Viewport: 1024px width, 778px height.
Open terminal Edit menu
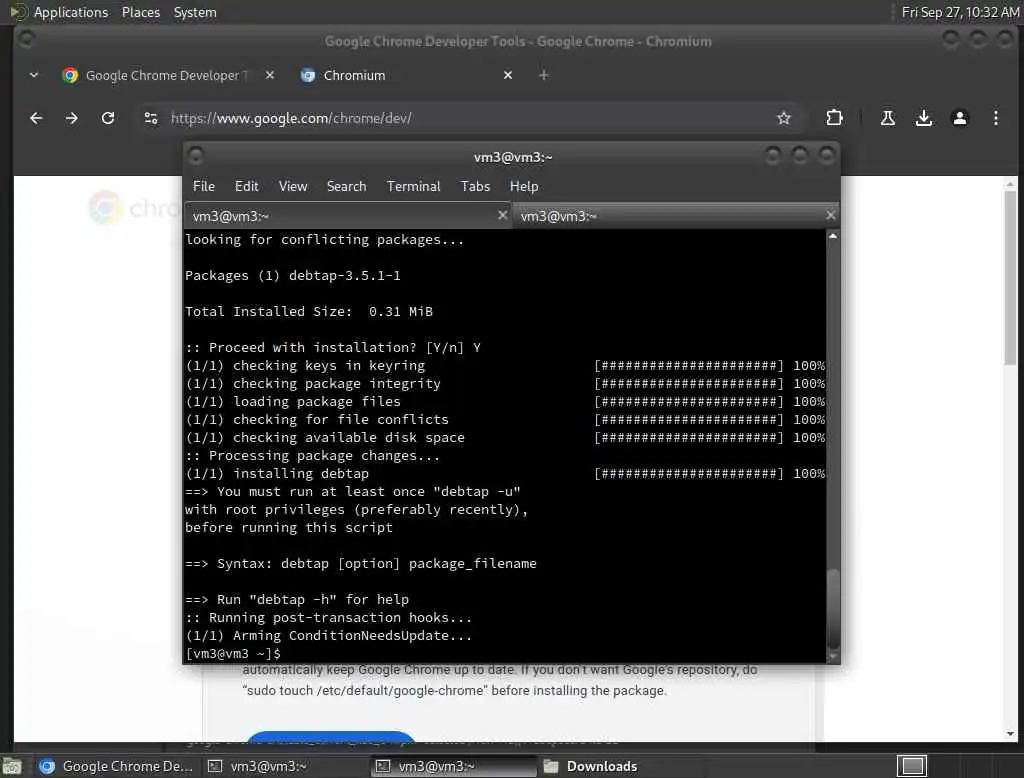(246, 186)
